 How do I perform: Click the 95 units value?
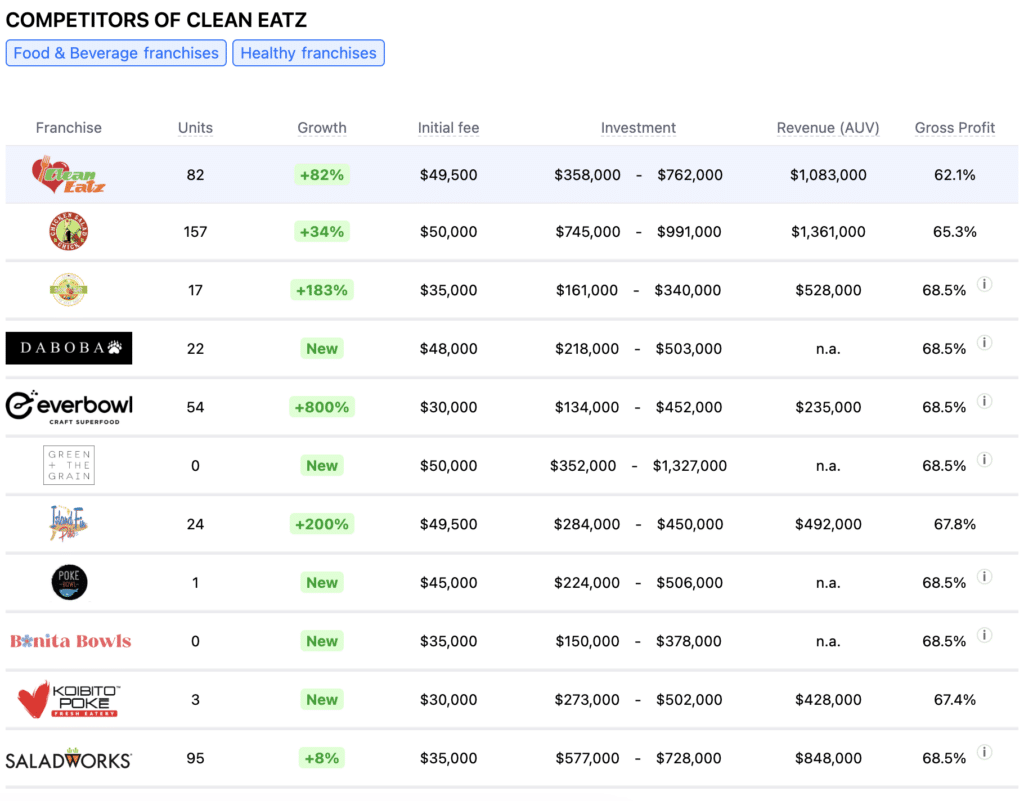pyautogui.click(x=195, y=759)
